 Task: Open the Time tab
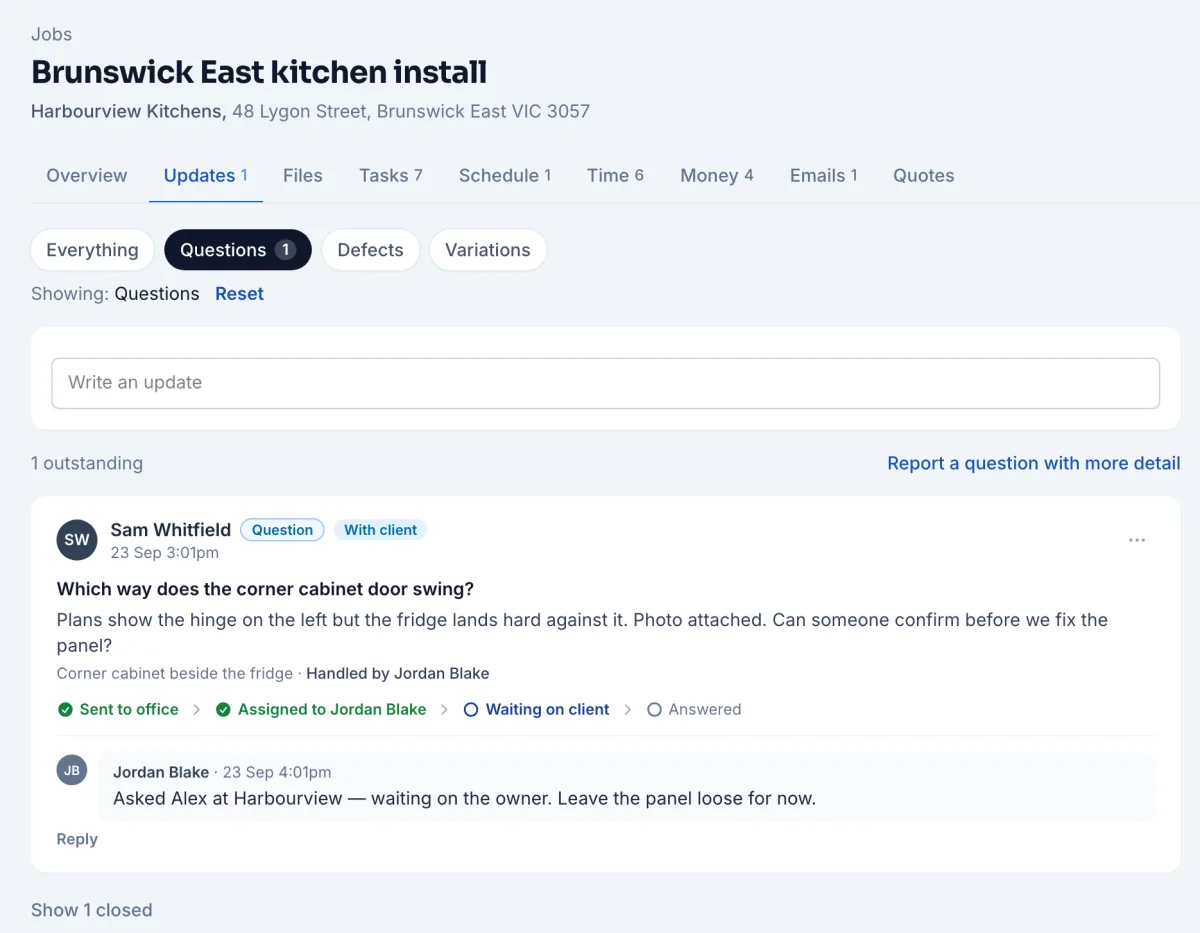(615, 175)
